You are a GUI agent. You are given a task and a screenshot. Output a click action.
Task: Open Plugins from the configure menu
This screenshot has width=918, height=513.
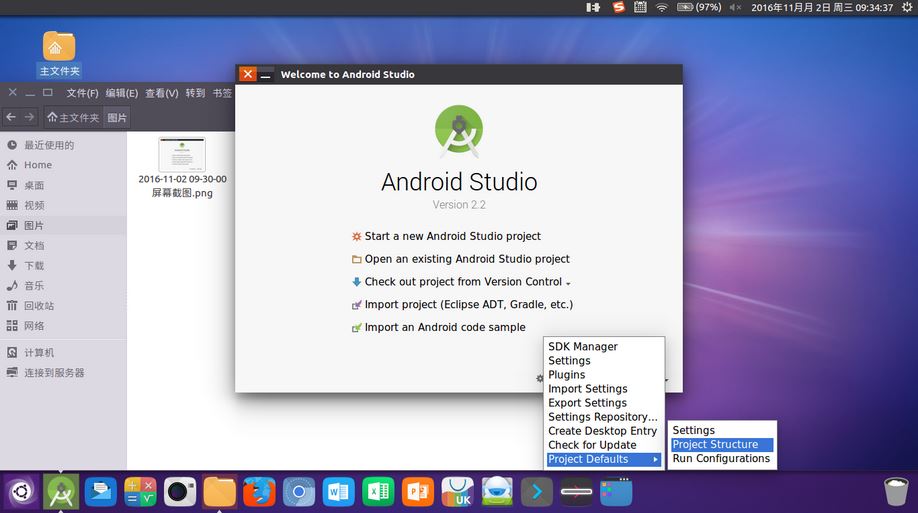(x=604, y=375)
